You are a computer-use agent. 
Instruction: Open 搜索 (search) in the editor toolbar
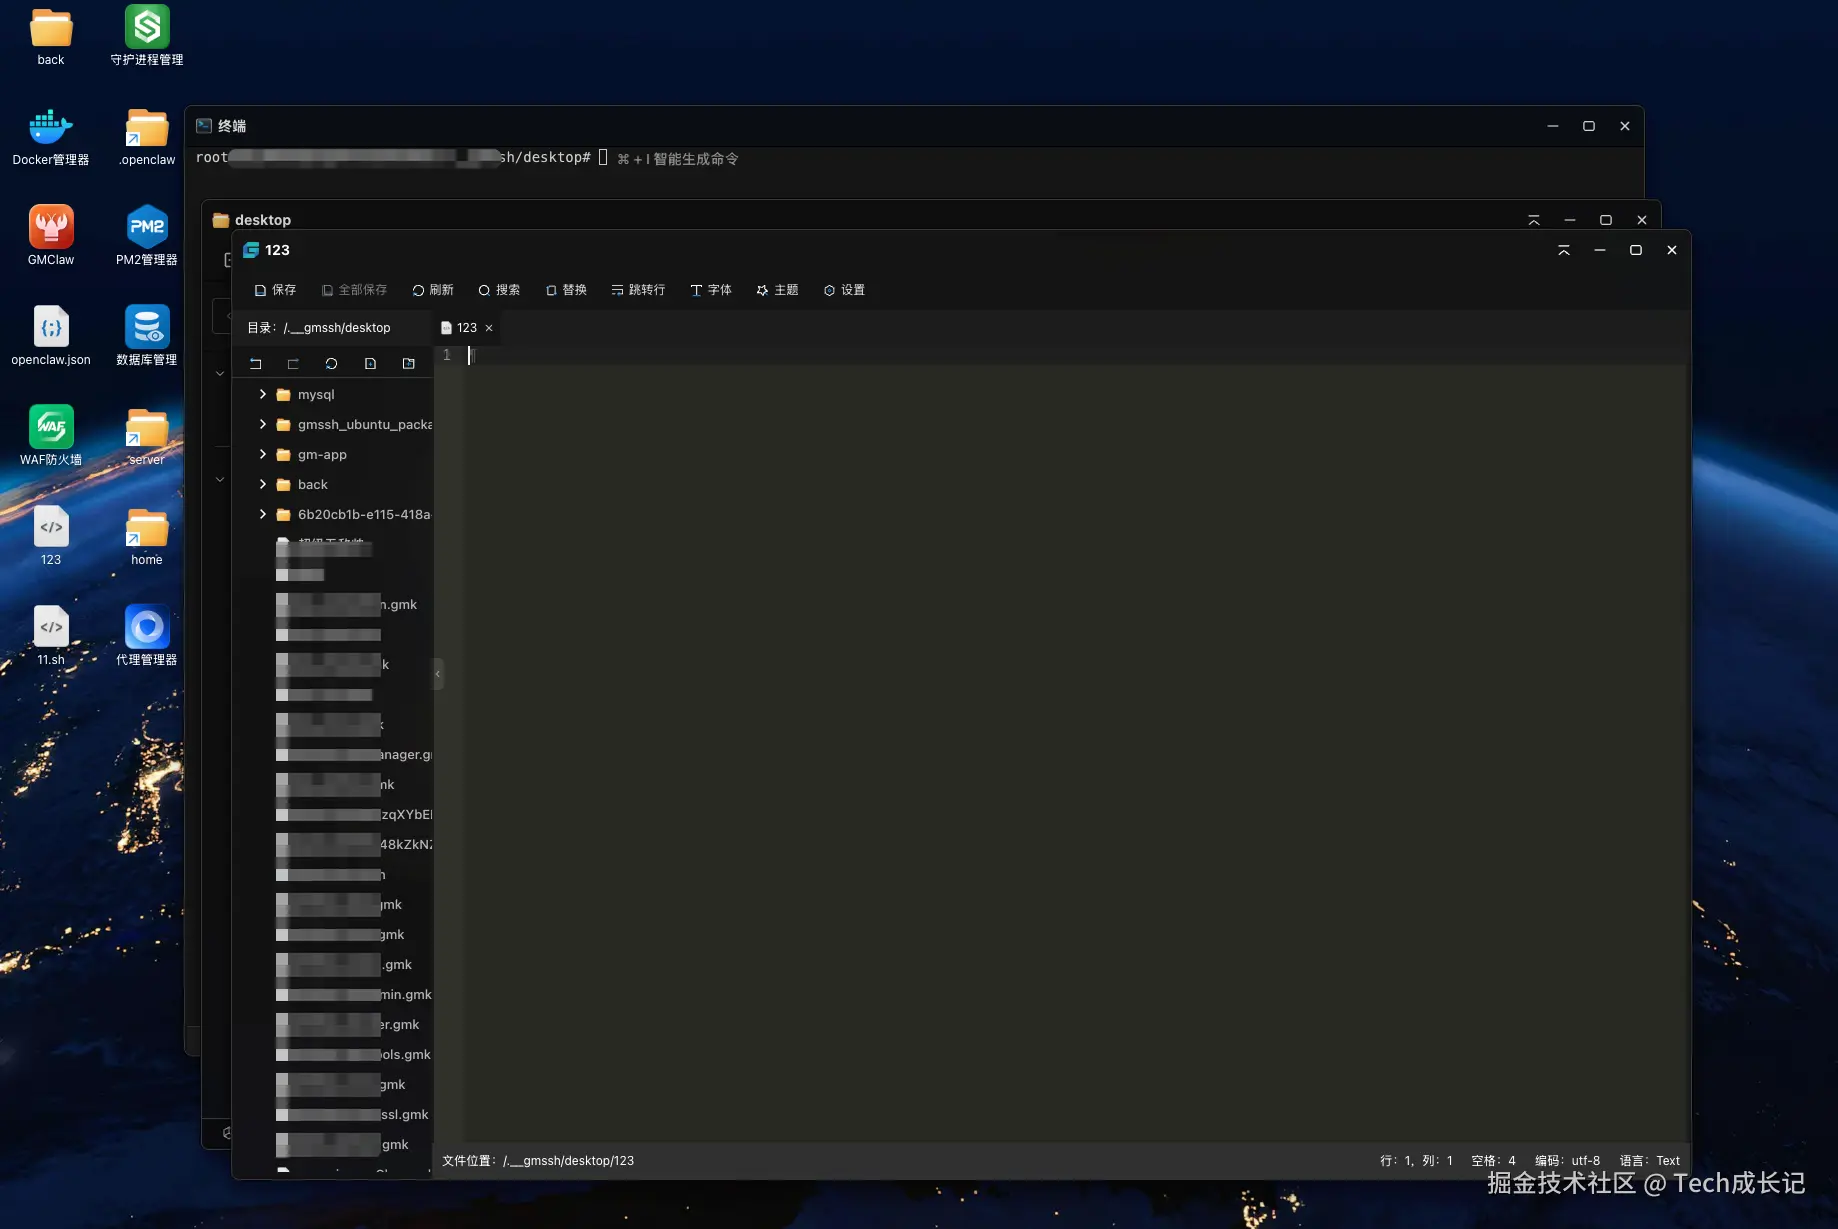point(499,290)
